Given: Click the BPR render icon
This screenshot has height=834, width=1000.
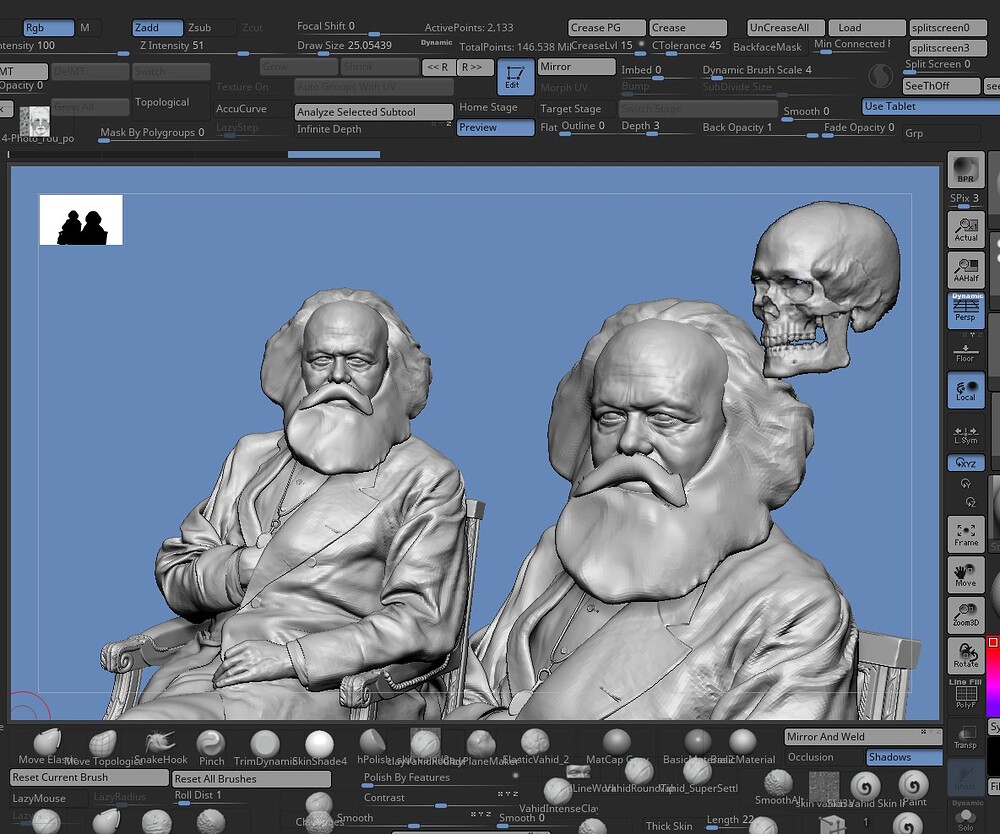Looking at the screenshot, I should point(964,168).
